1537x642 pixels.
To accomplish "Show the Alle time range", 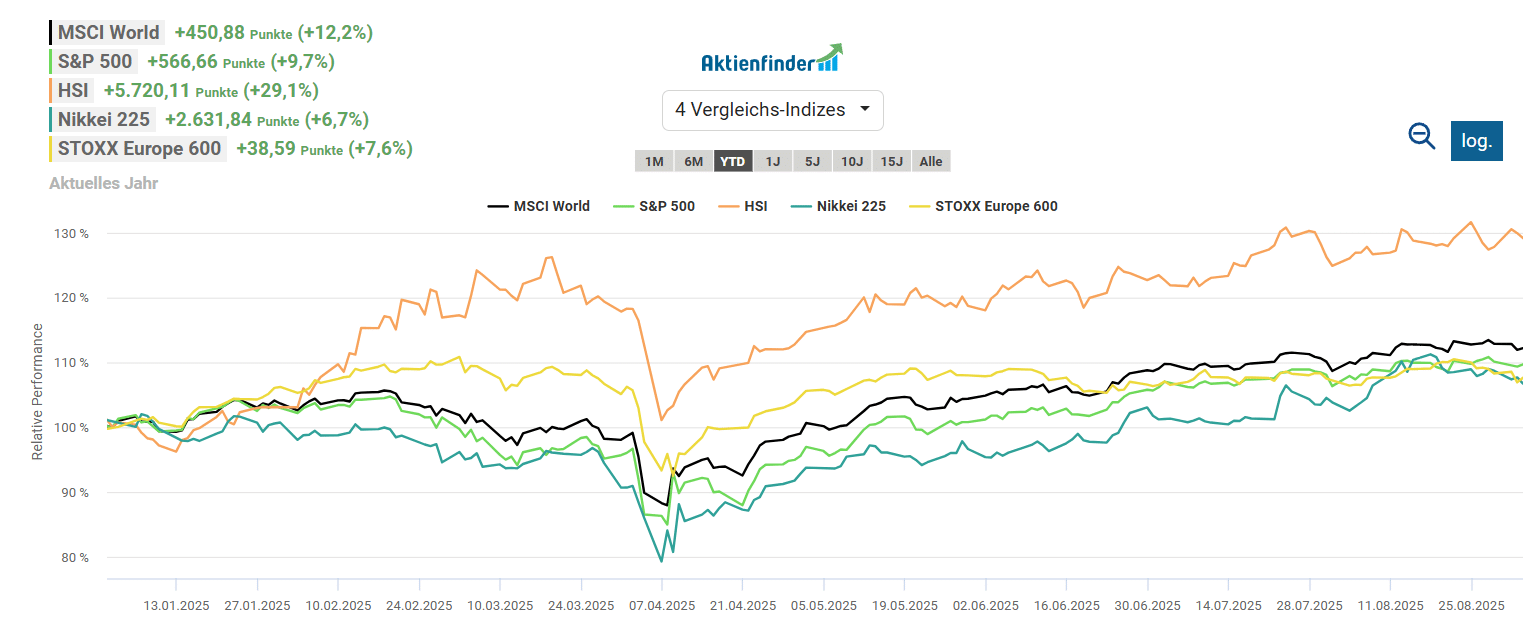I will (930, 161).
